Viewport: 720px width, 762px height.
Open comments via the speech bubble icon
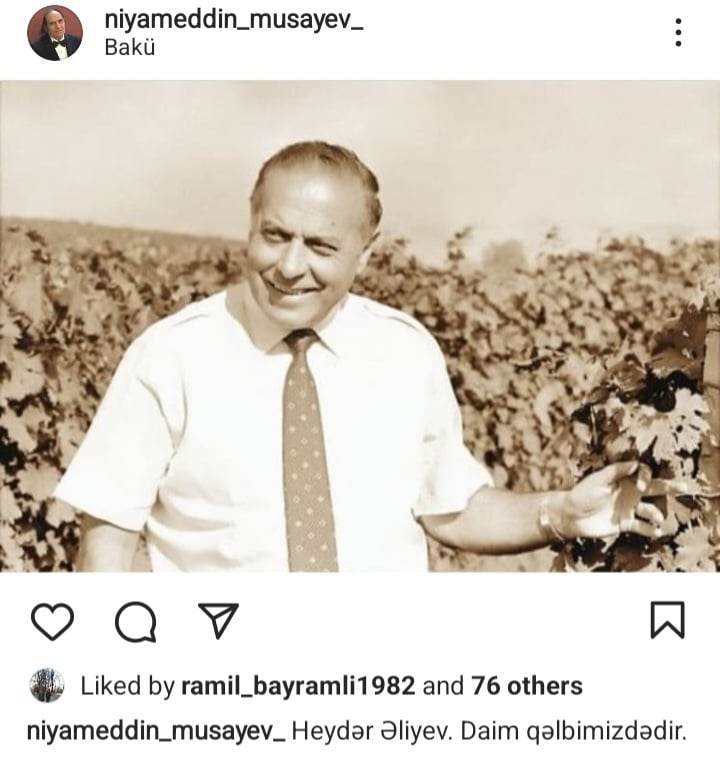click(136, 622)
